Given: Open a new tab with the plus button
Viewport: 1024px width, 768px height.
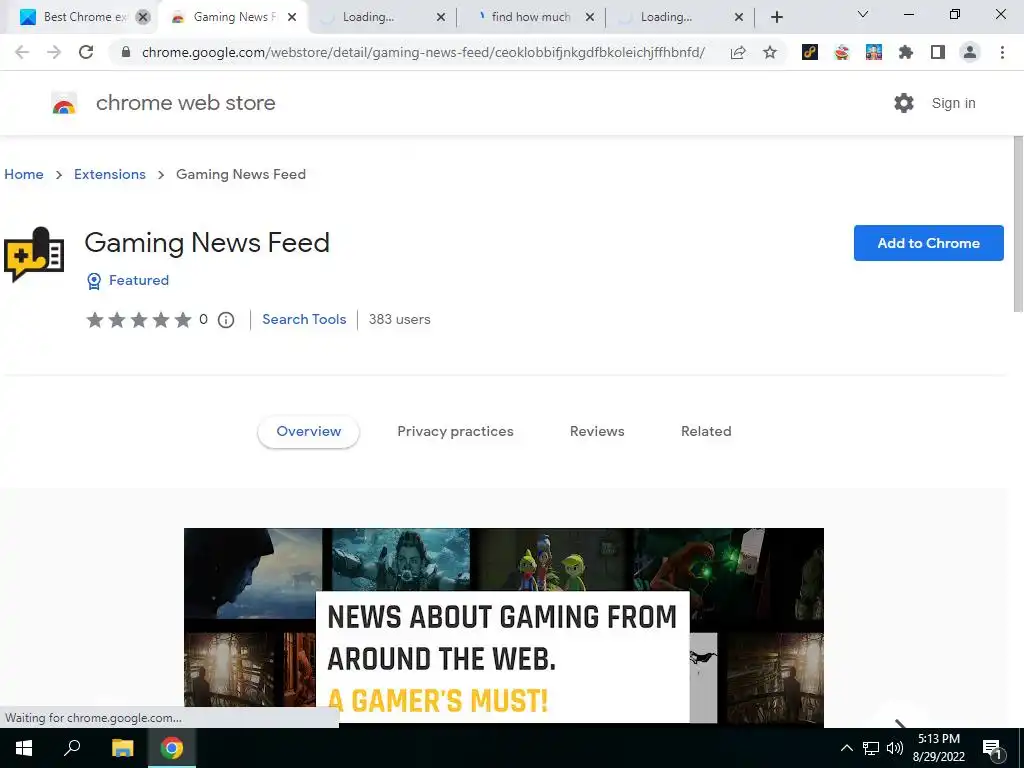Looking at the screenshot, I should (776, 17).
